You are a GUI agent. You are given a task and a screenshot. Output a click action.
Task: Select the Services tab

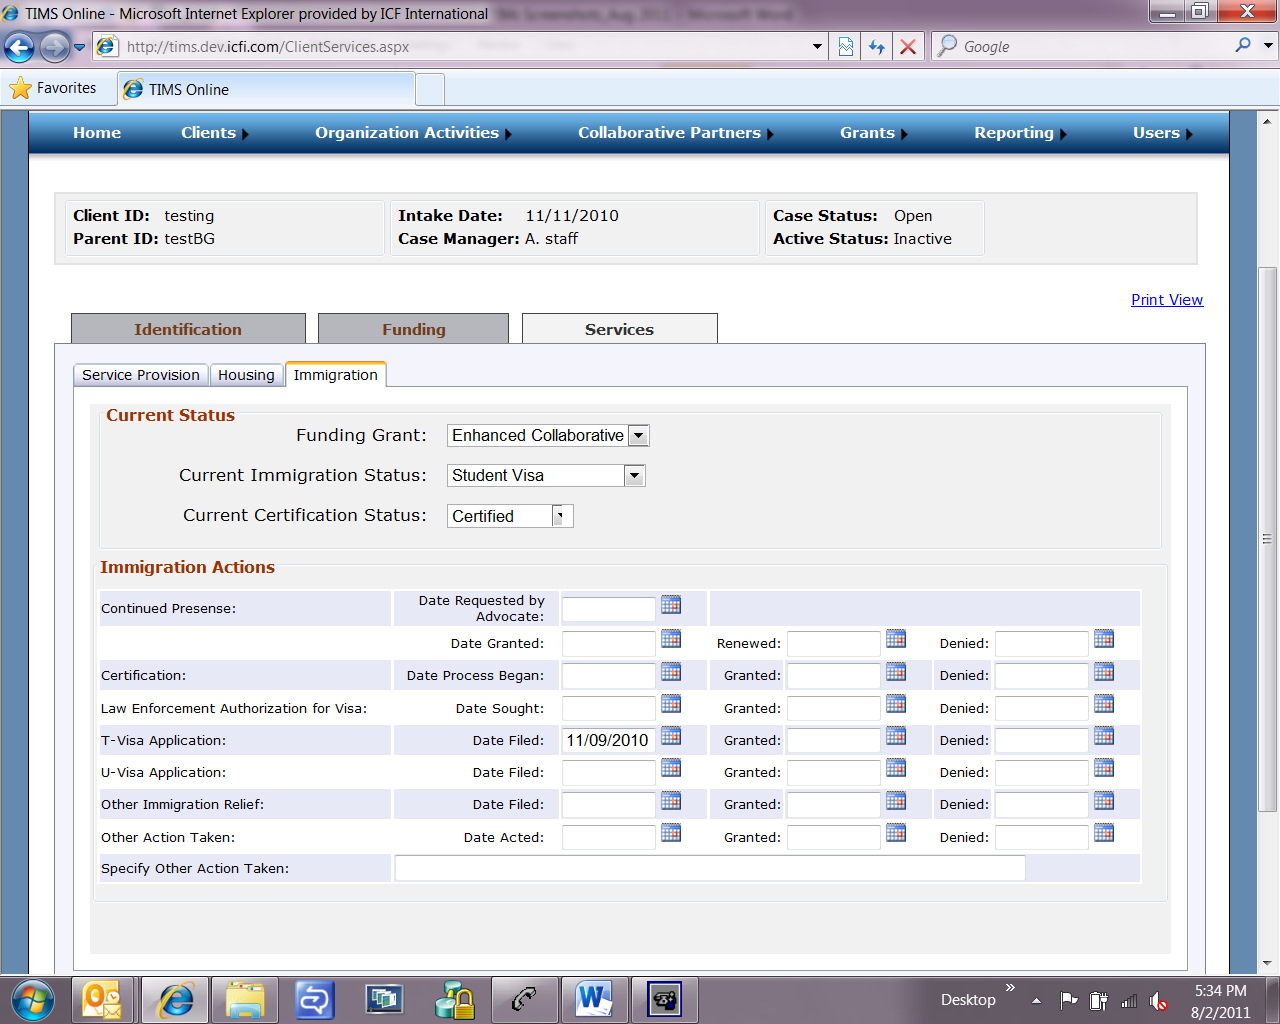coord(619,329)
